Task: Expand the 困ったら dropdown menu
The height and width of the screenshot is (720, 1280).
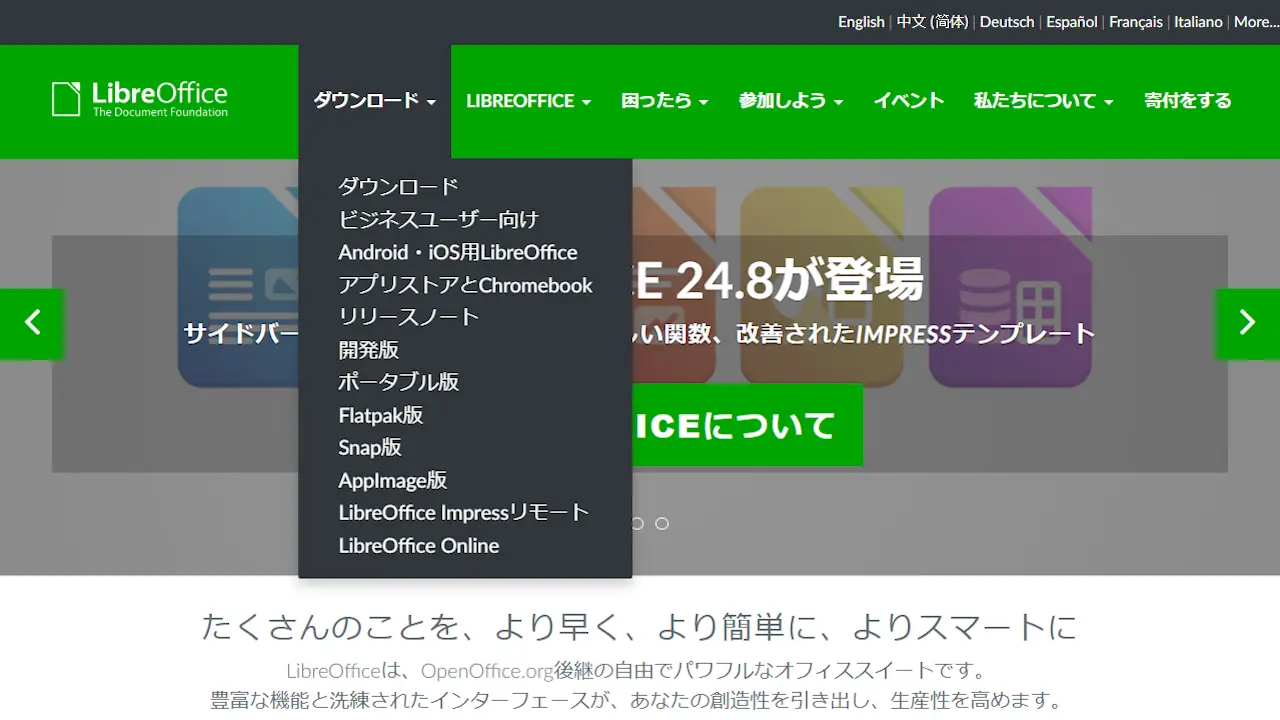Action: (664, 101)
